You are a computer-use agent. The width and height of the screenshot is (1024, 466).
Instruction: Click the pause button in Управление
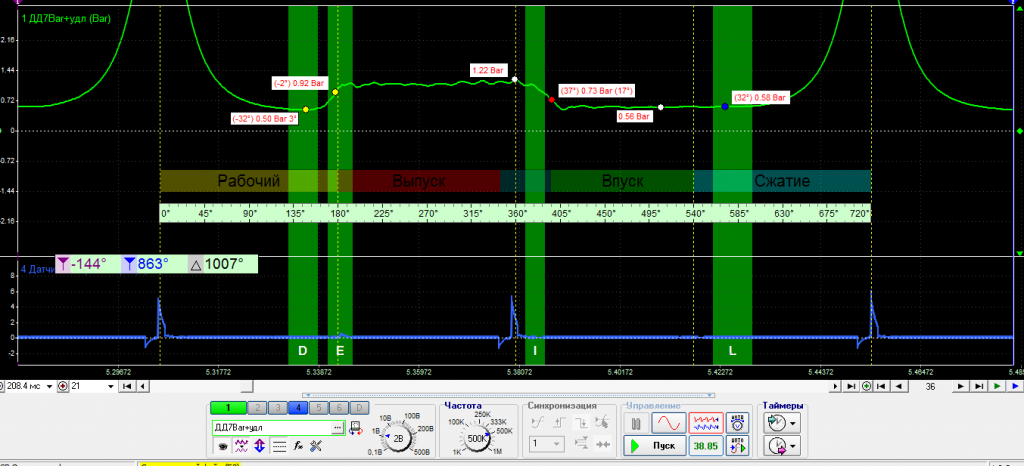(637, 423)
